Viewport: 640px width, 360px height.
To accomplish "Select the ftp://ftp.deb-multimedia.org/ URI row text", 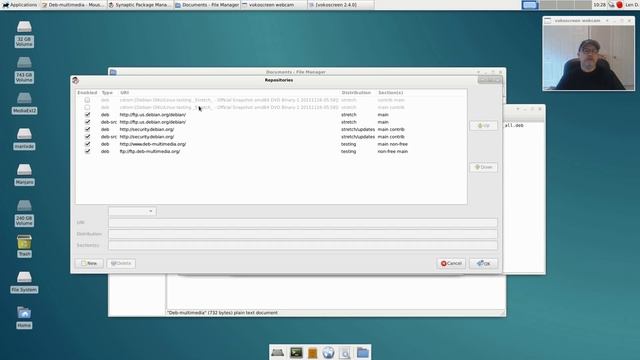I will [x=150, y=151].
